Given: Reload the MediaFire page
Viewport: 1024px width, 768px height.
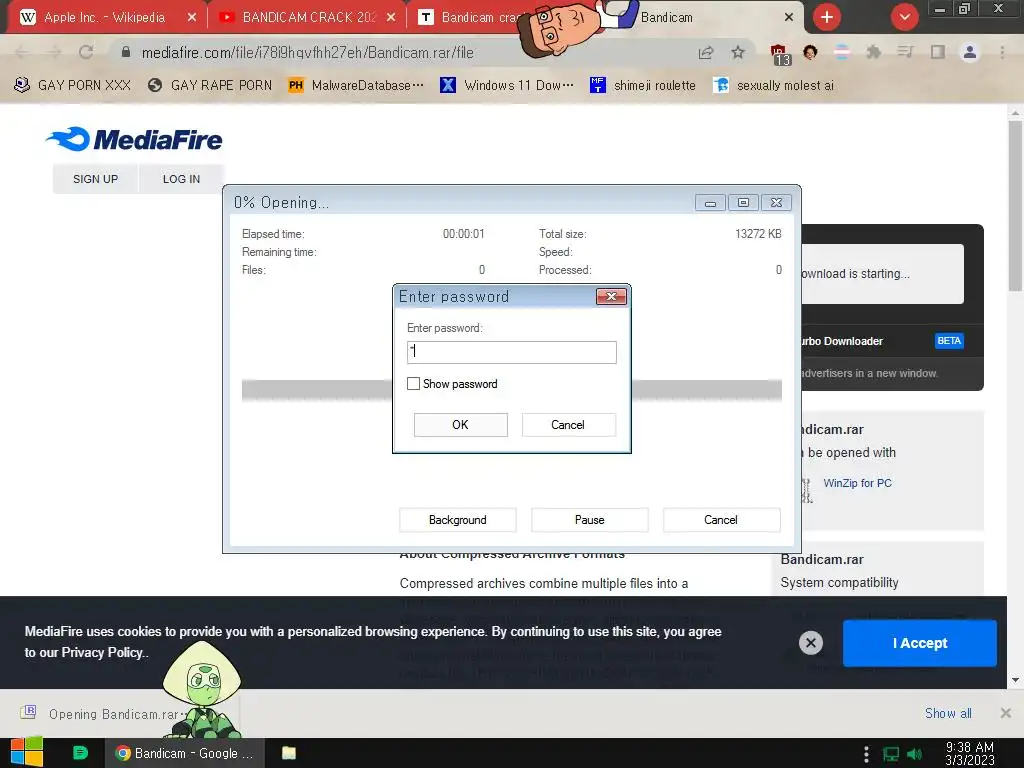Looking at the screenshot, I should [86, 52].
